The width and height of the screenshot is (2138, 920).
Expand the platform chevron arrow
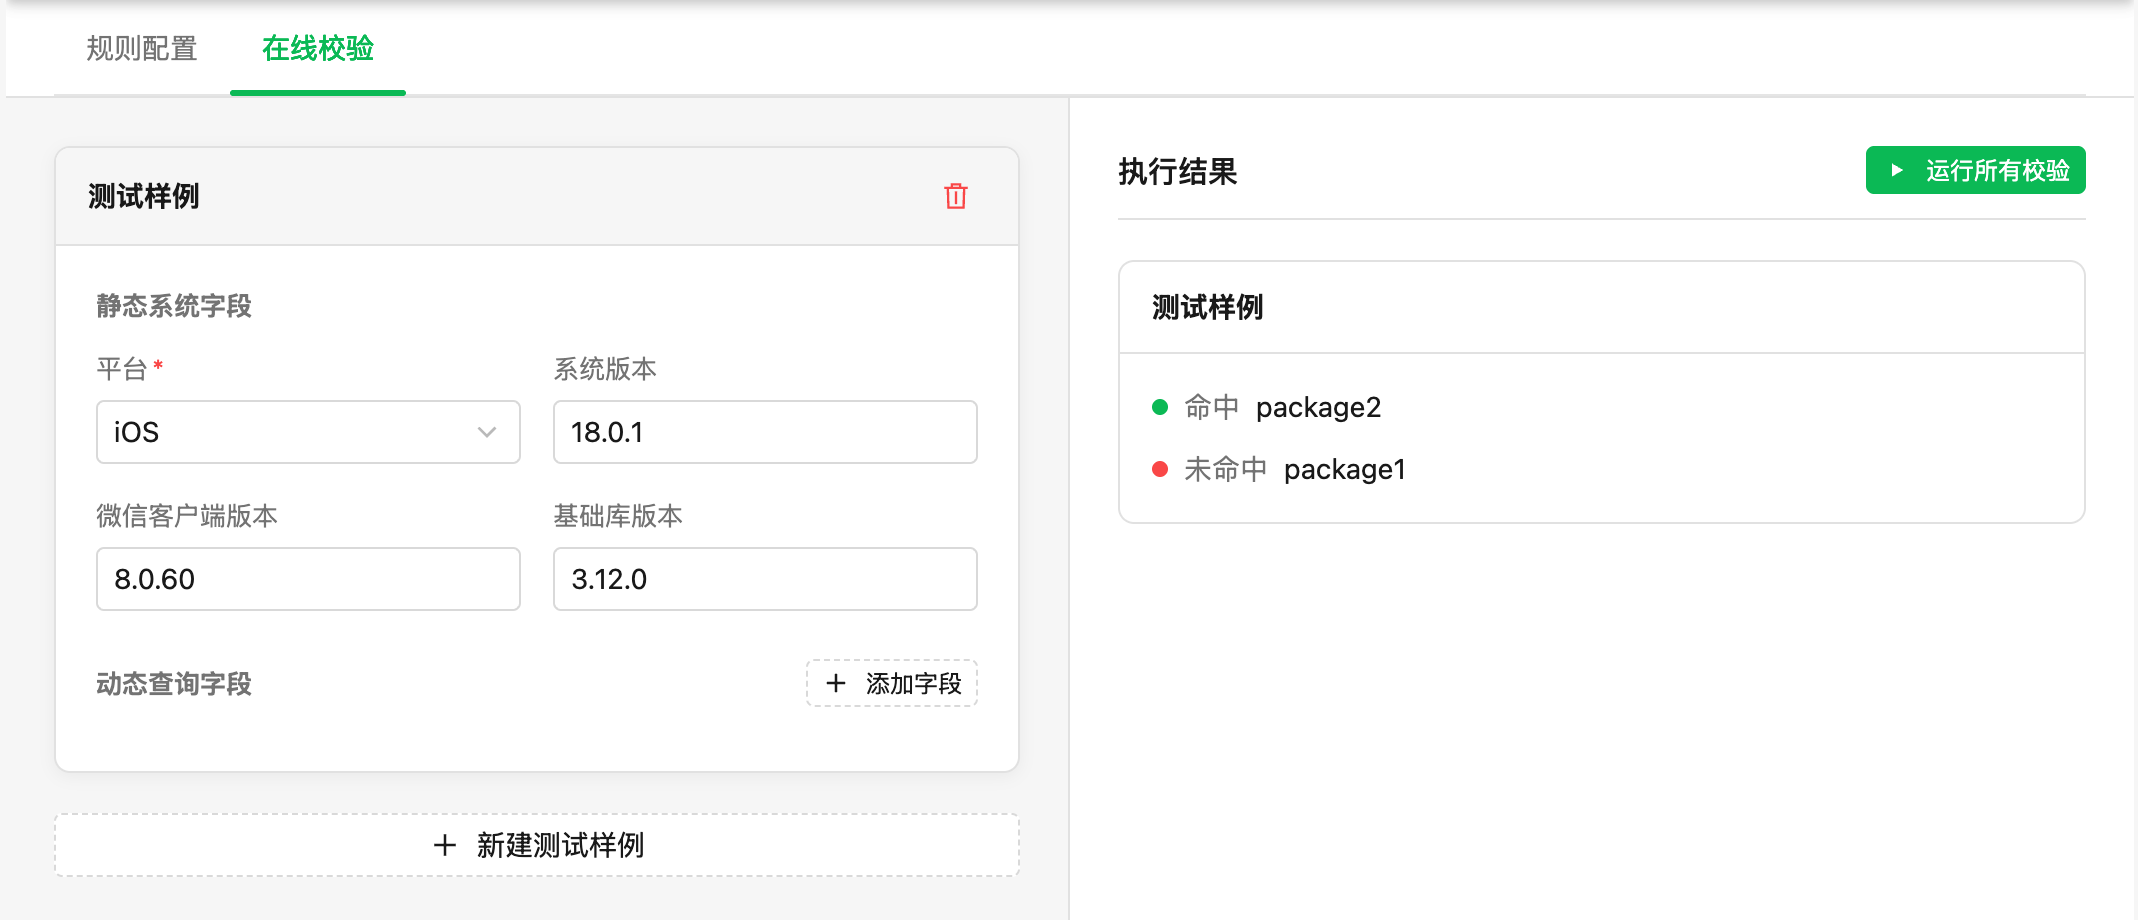pyautogui.click(x=487, y=432)
